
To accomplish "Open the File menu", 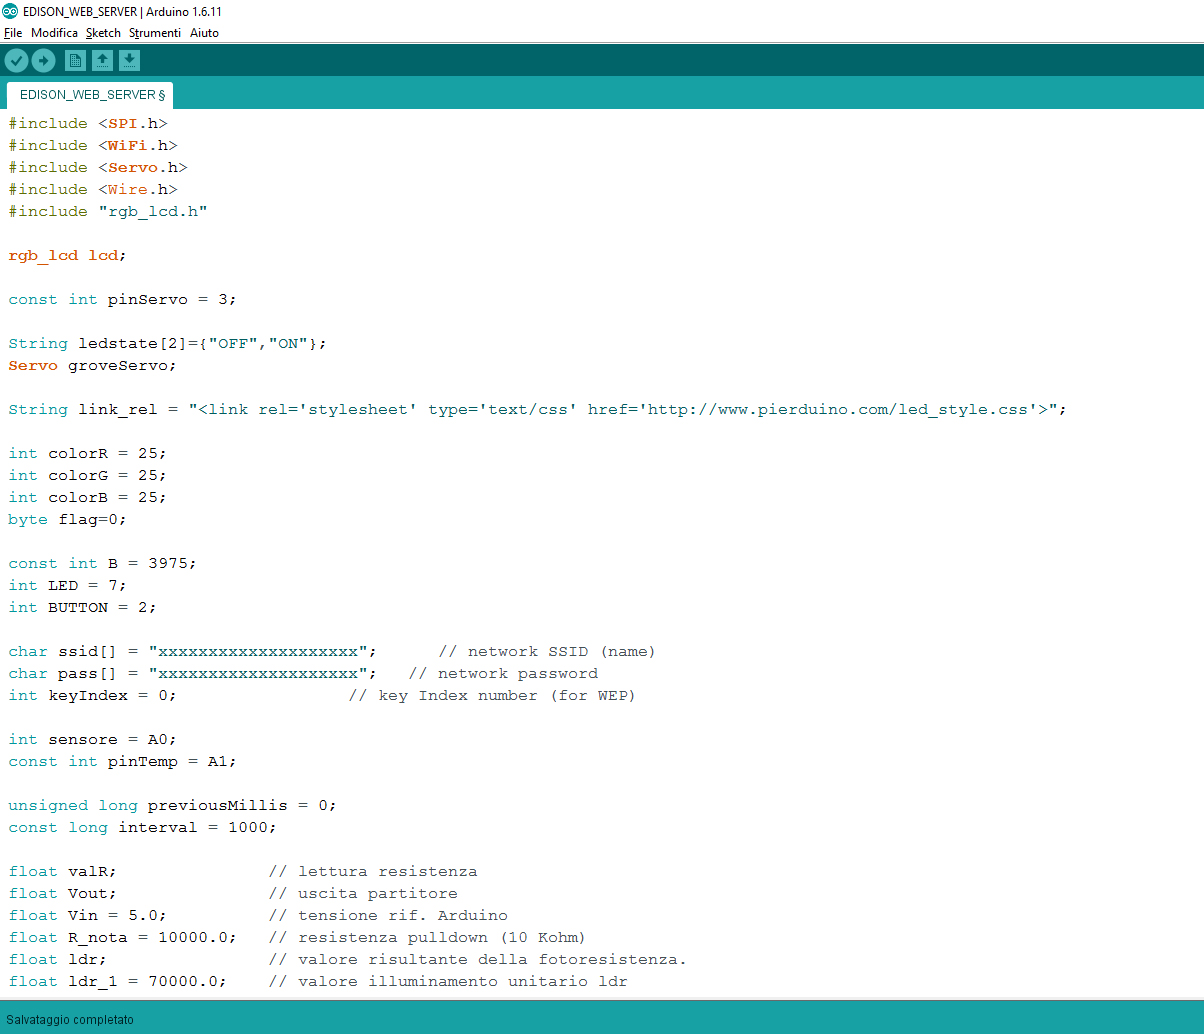I will (13, 33).
